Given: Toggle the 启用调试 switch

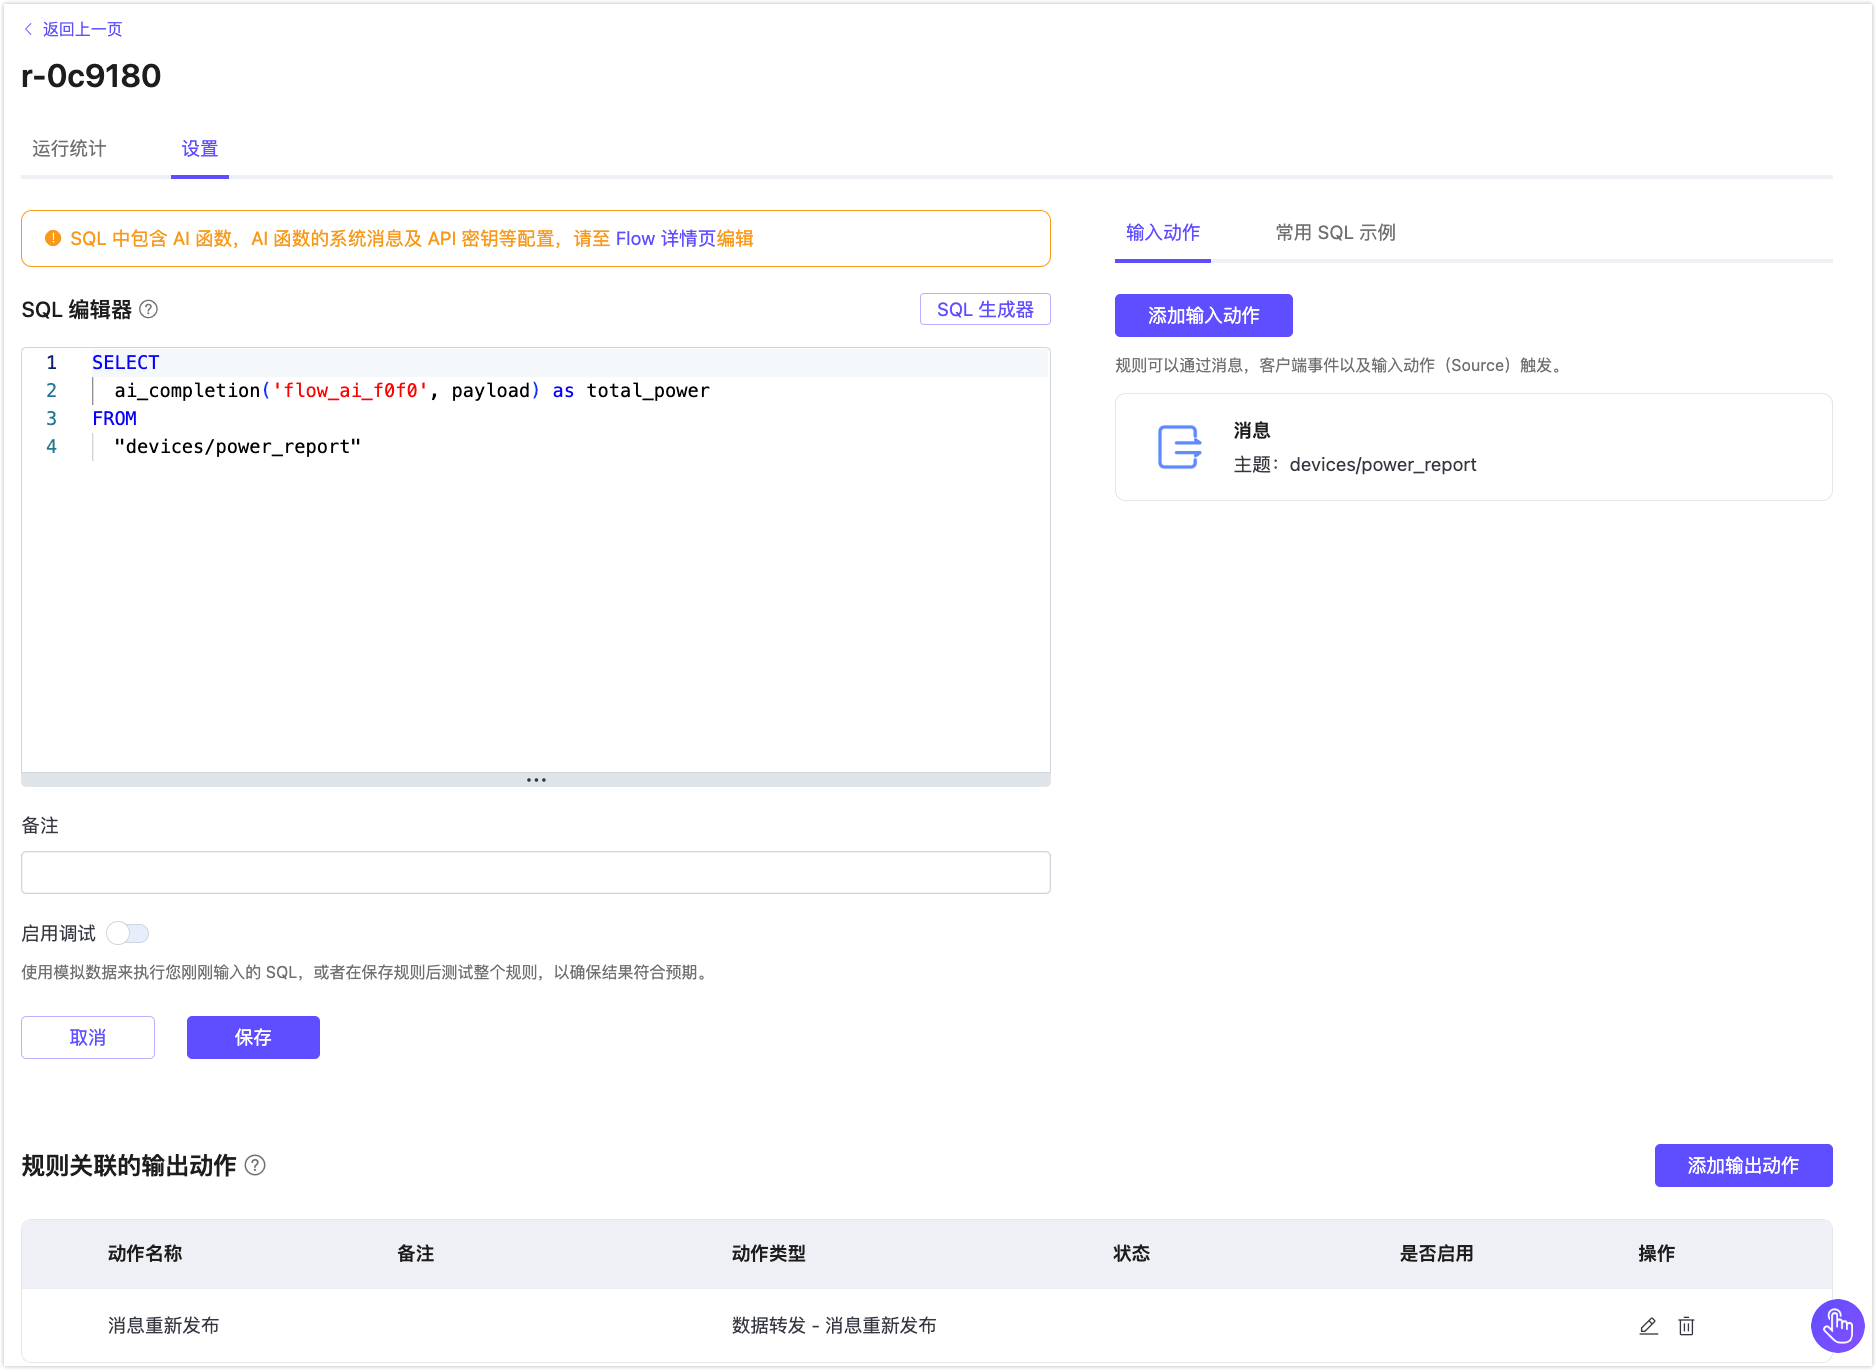Looking at the screenshot, I should tap(128, 933).
